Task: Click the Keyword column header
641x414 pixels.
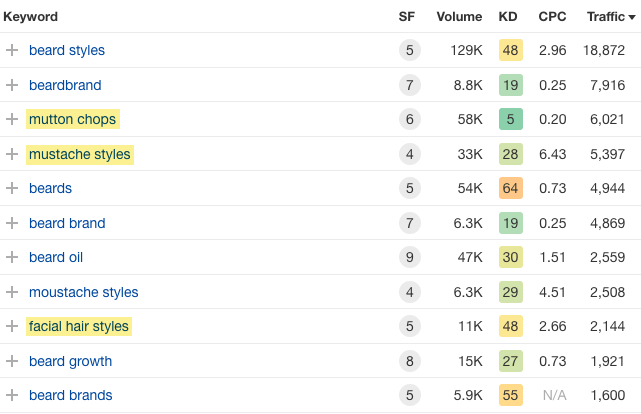Action: coord(31,17)
